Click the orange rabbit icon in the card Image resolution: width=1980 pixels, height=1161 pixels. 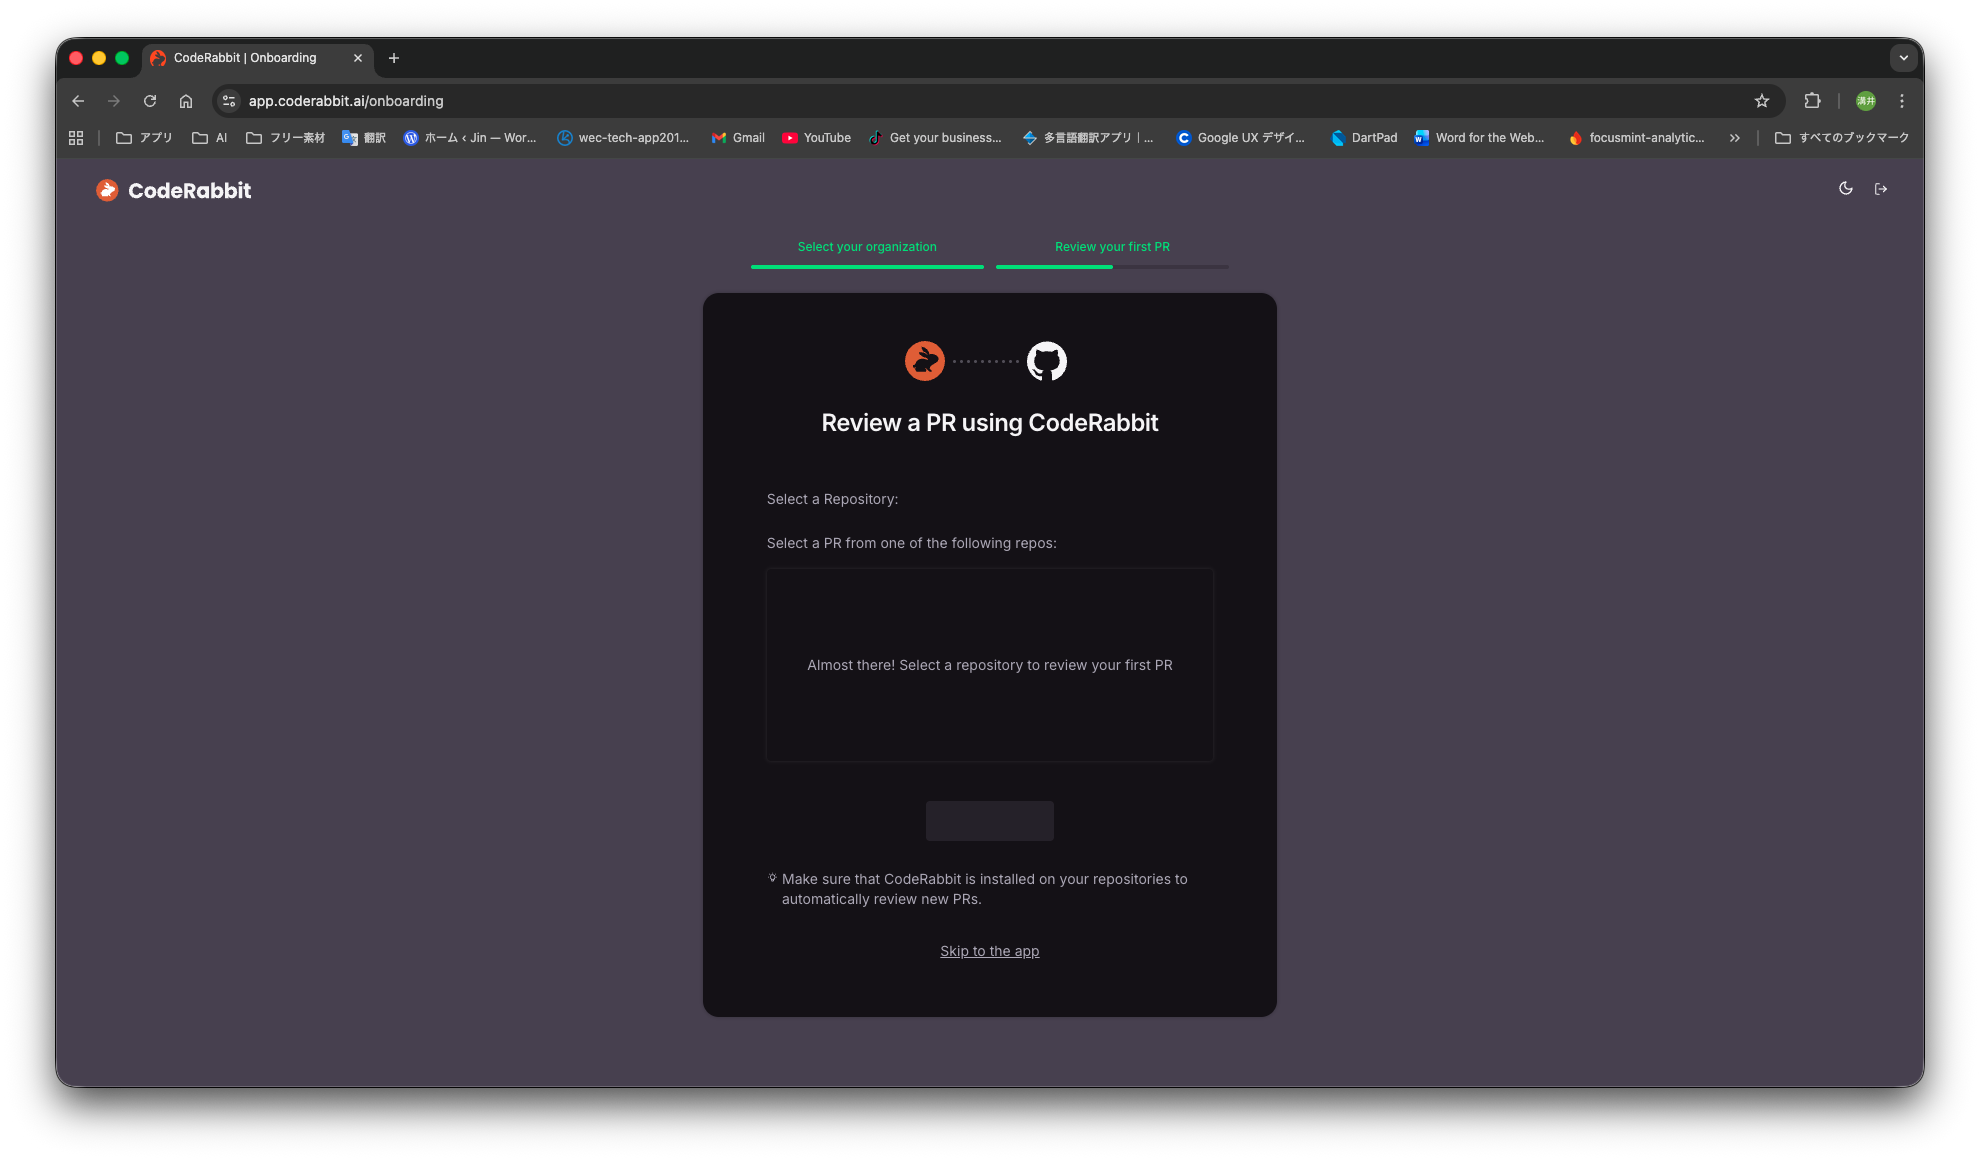(924, 361)
